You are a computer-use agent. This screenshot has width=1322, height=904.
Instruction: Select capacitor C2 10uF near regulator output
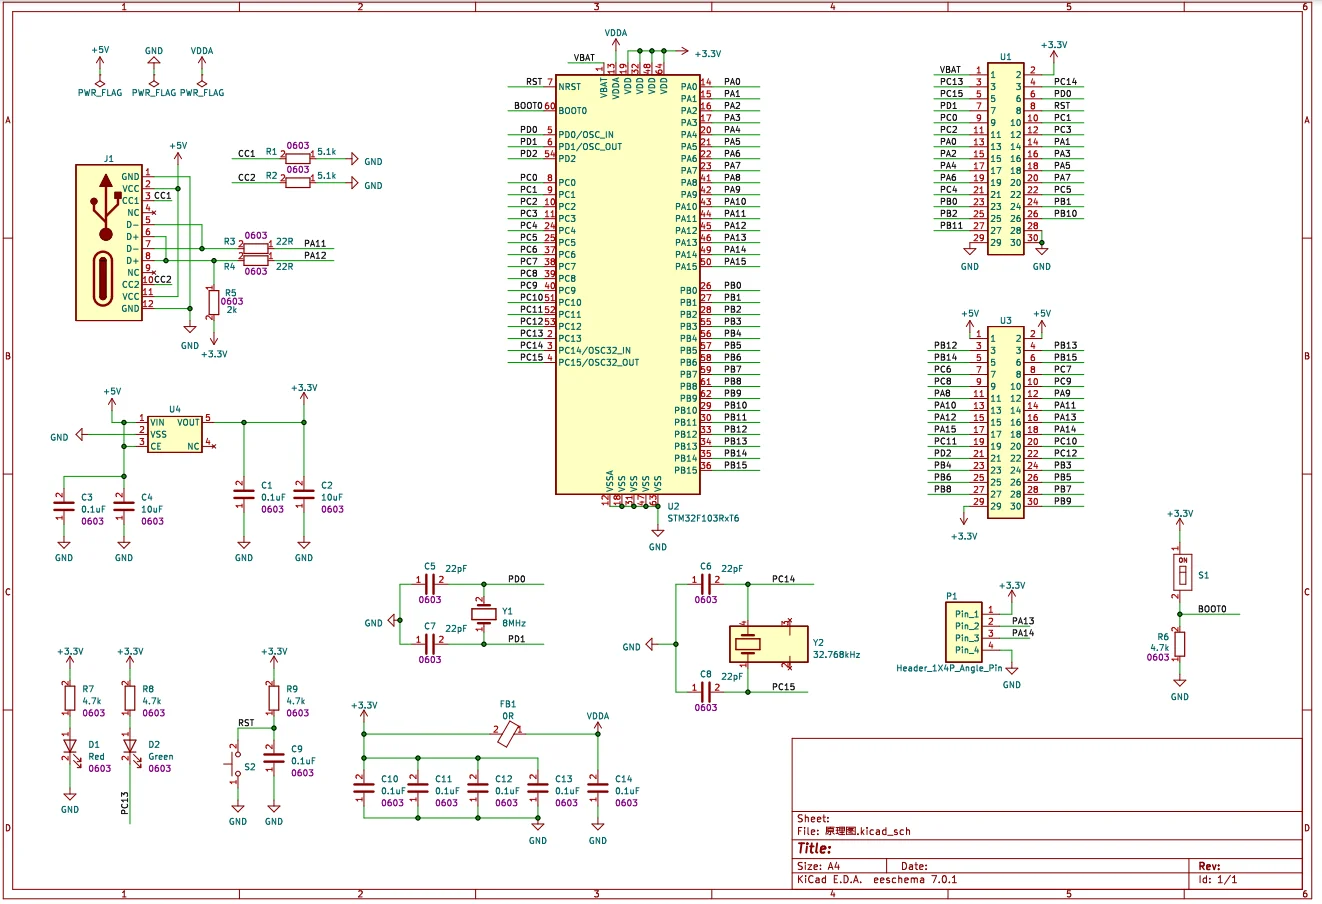point(304,493)
